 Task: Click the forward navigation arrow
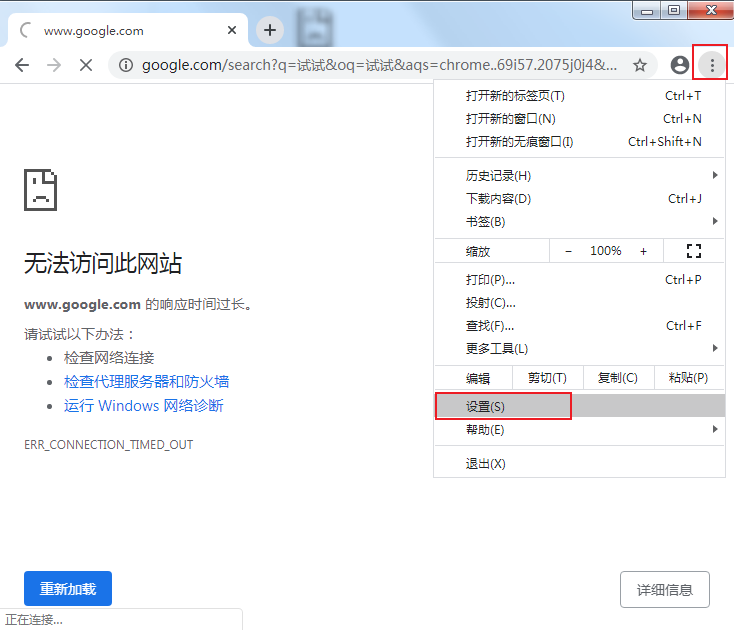pyautogui.click(x=54, y=65)
